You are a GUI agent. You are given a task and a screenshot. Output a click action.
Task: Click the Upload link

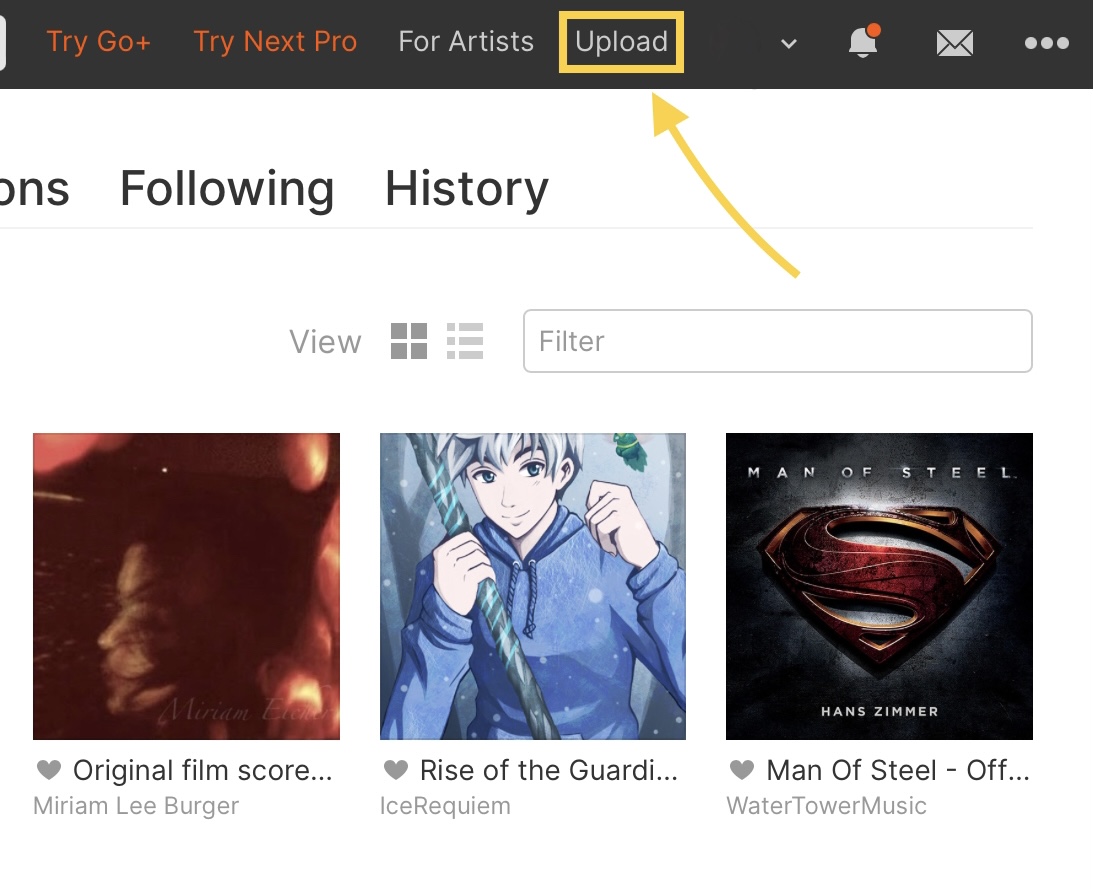click(x=621, y=42)
